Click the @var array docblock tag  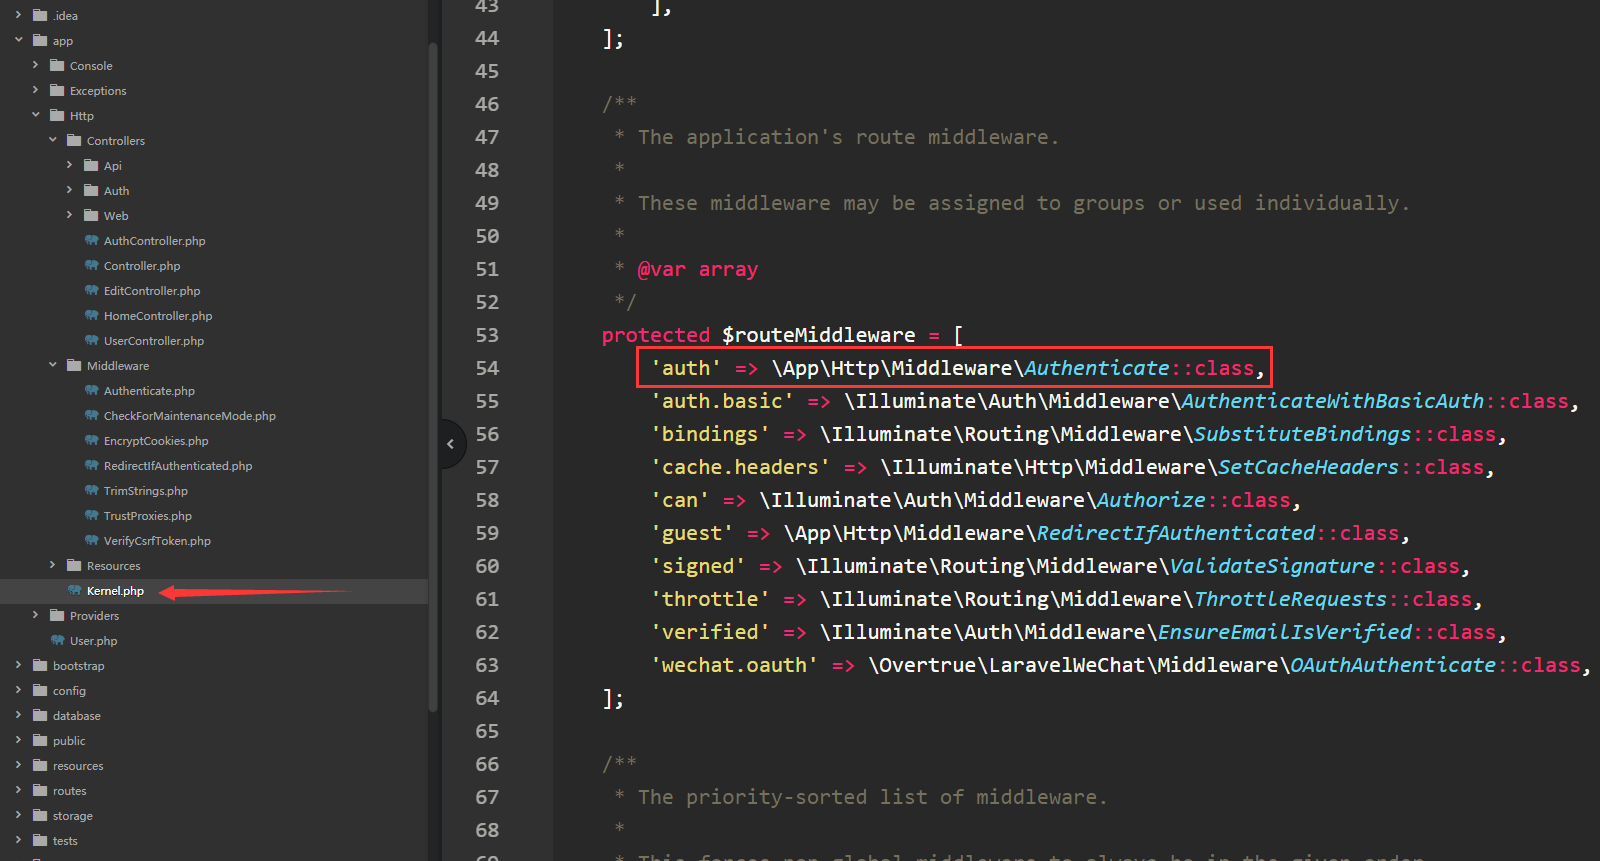pyautogui.click(x=698, y=269)
